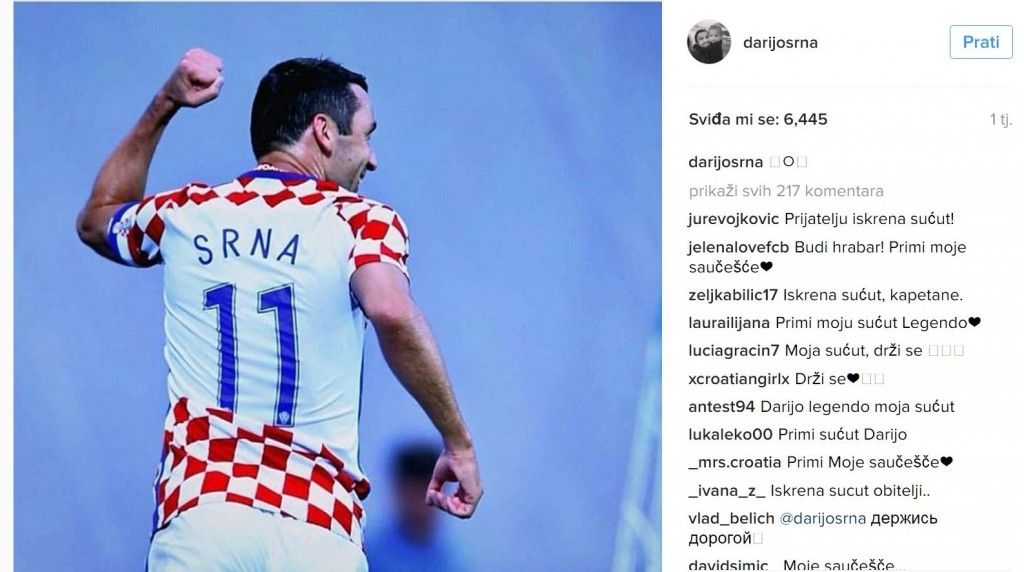
Task: Visit zeljkabilic17 profile from comments
Action: point(733,295)
